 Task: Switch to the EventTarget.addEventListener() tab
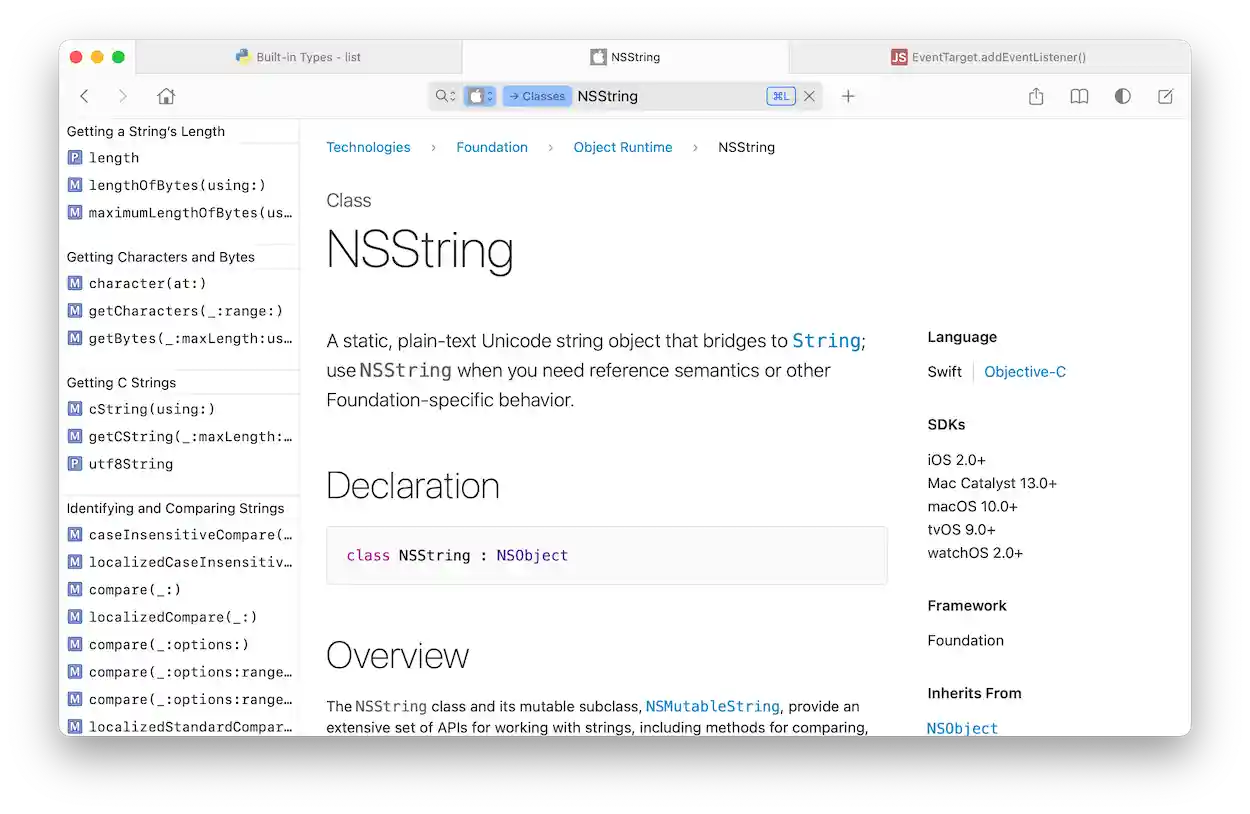click(x=988, y=57)
